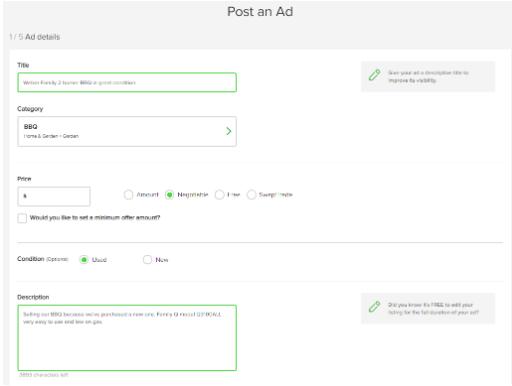512x386 pixels.
Task: Click the 1/5 Ad details step label
Action: pyautogui.click(x=35, y=37)
